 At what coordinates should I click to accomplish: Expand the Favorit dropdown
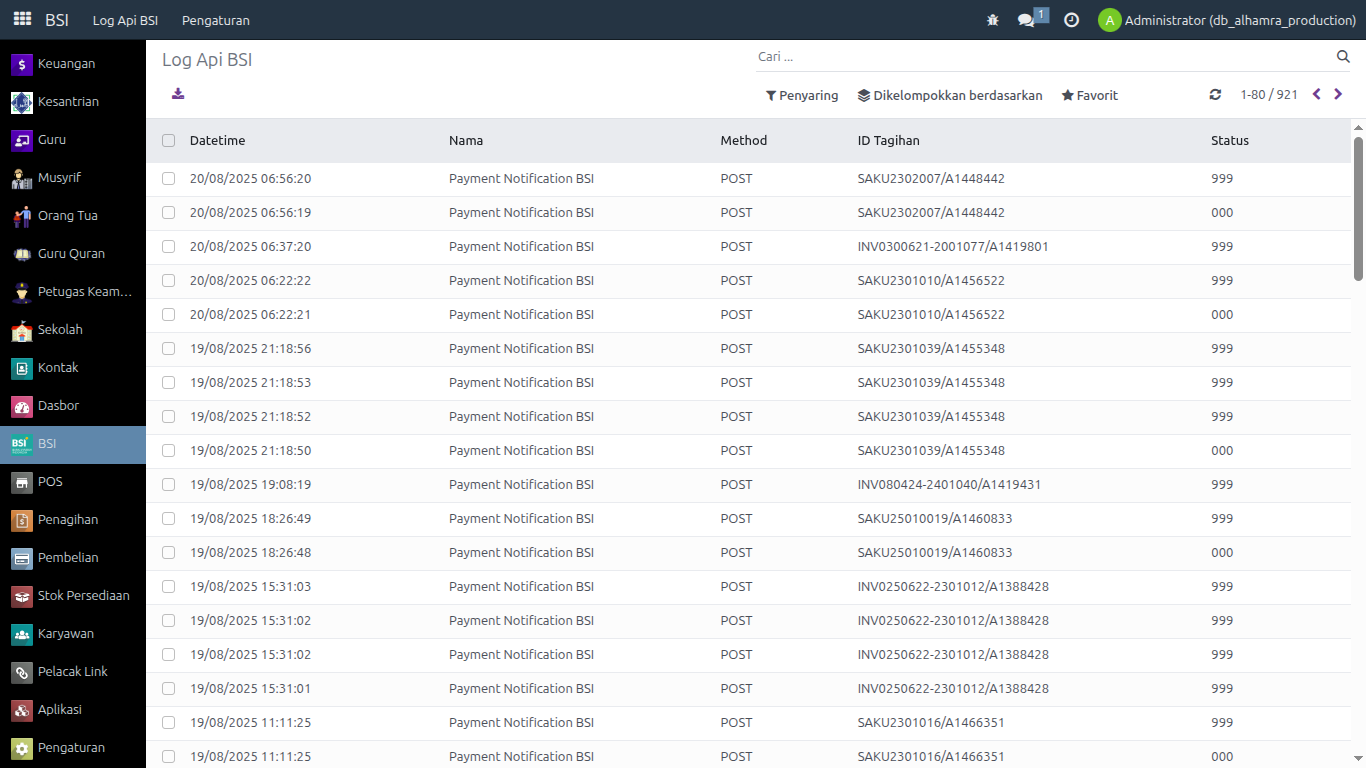[x=1089, y=96]
